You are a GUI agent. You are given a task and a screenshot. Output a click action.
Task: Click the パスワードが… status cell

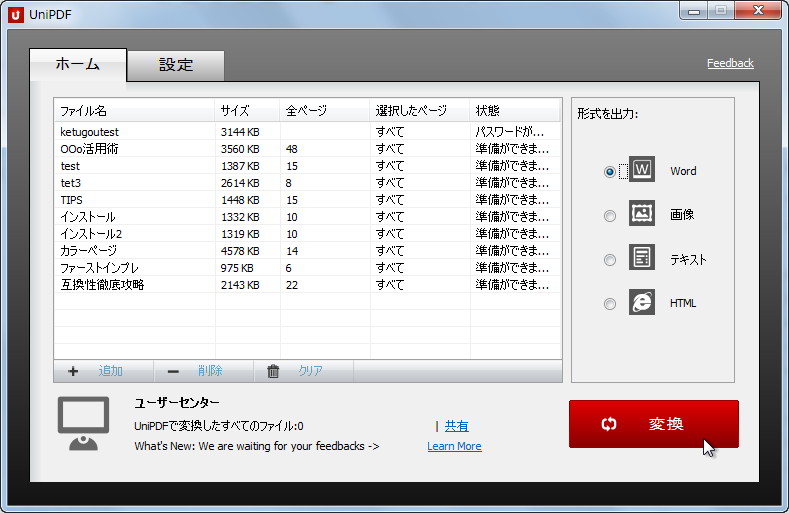click(x=510, y=132)
